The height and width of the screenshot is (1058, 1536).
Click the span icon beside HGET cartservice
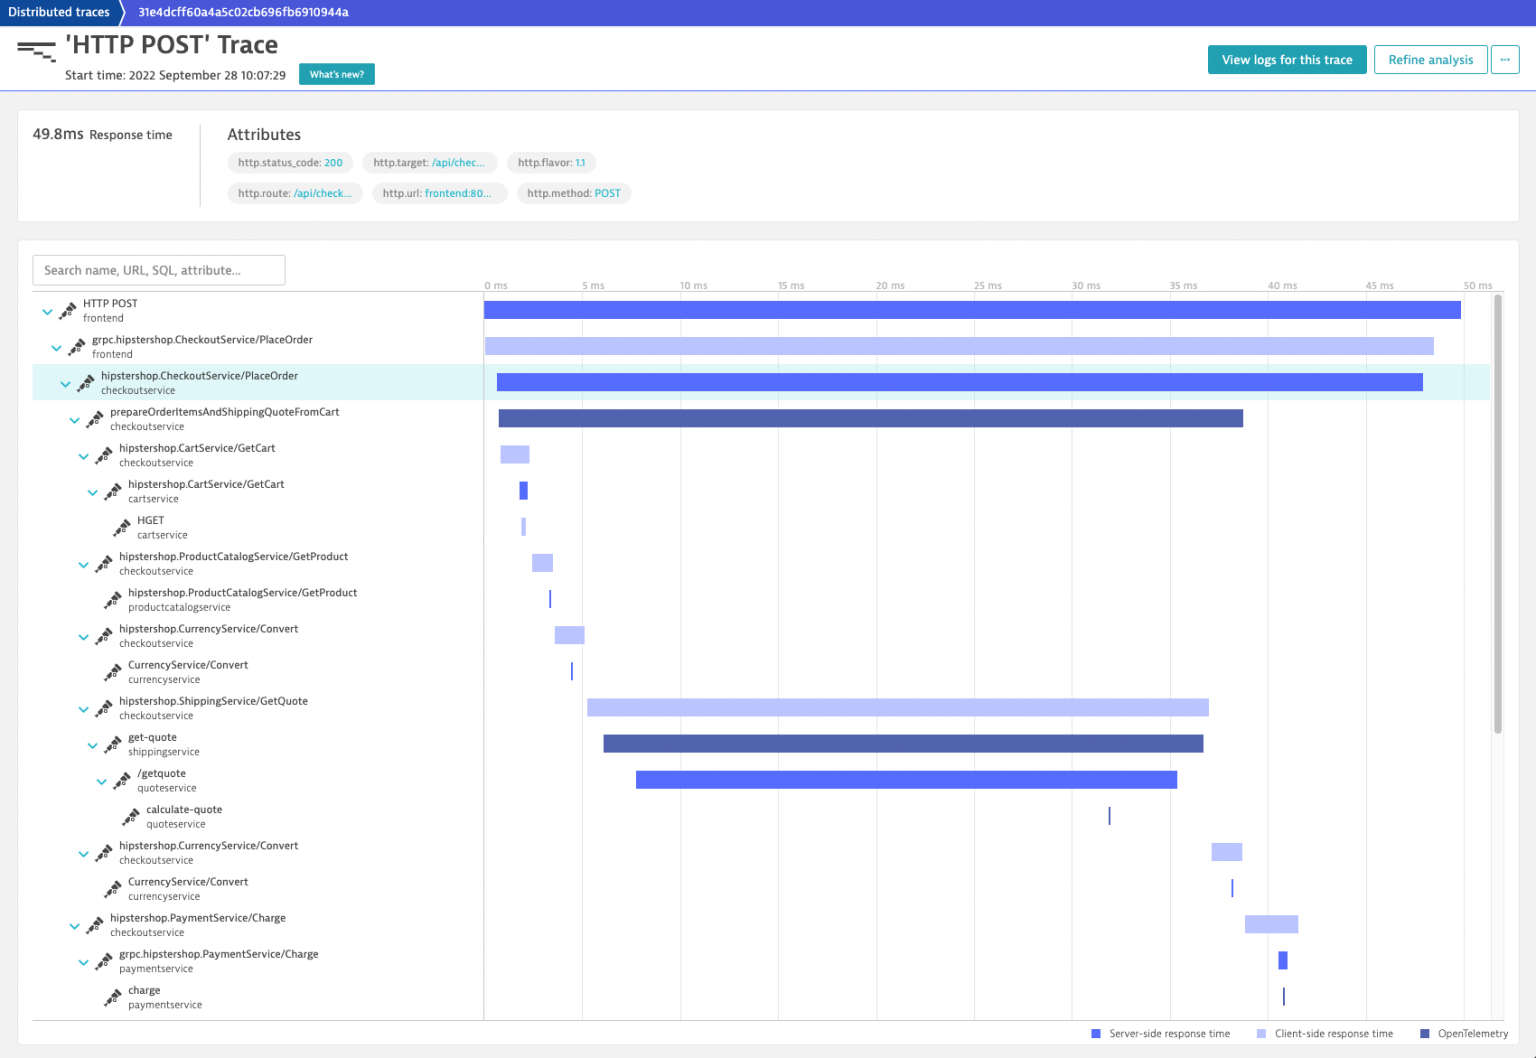[x=120, y=527]
